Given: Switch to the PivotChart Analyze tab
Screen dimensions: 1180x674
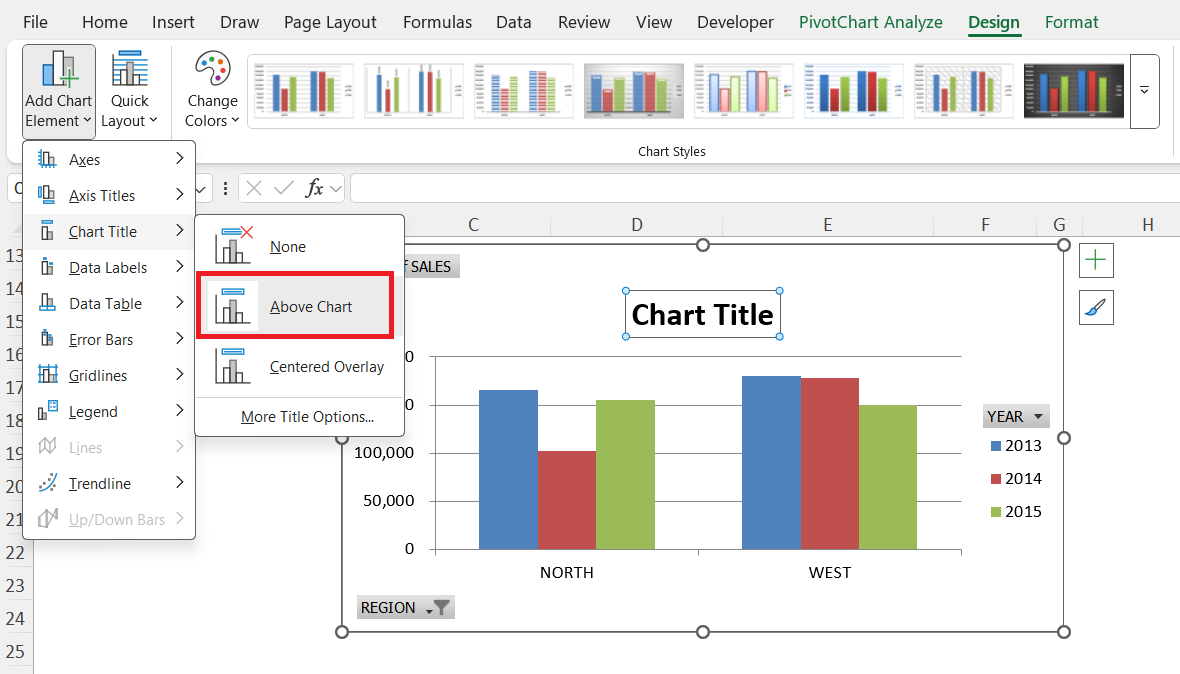Looking at the screenshot, I should 870,22.
